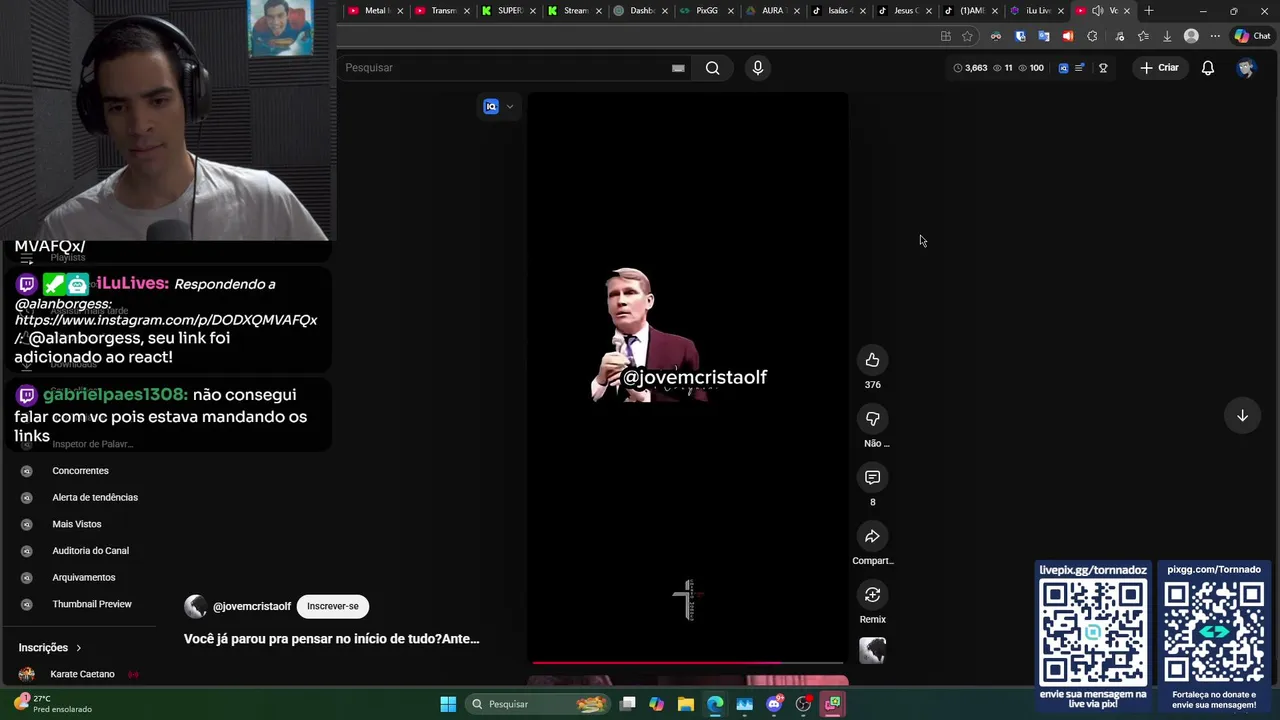Viewport: 1280px width, 720px height.
Task: Switch to the Isaías TikTok tab
Action: [837, 11]
